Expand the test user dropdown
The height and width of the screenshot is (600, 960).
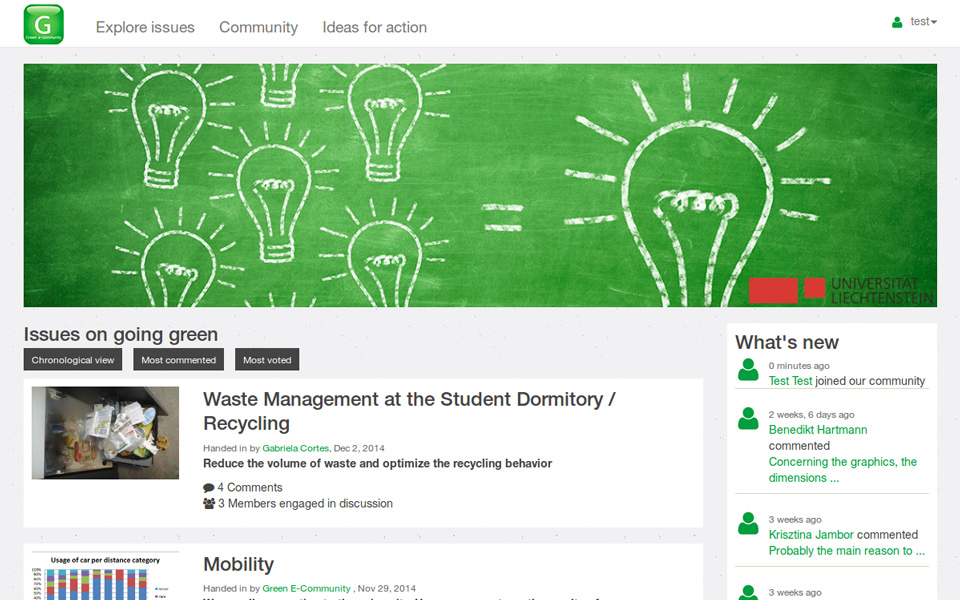(923, 21)
